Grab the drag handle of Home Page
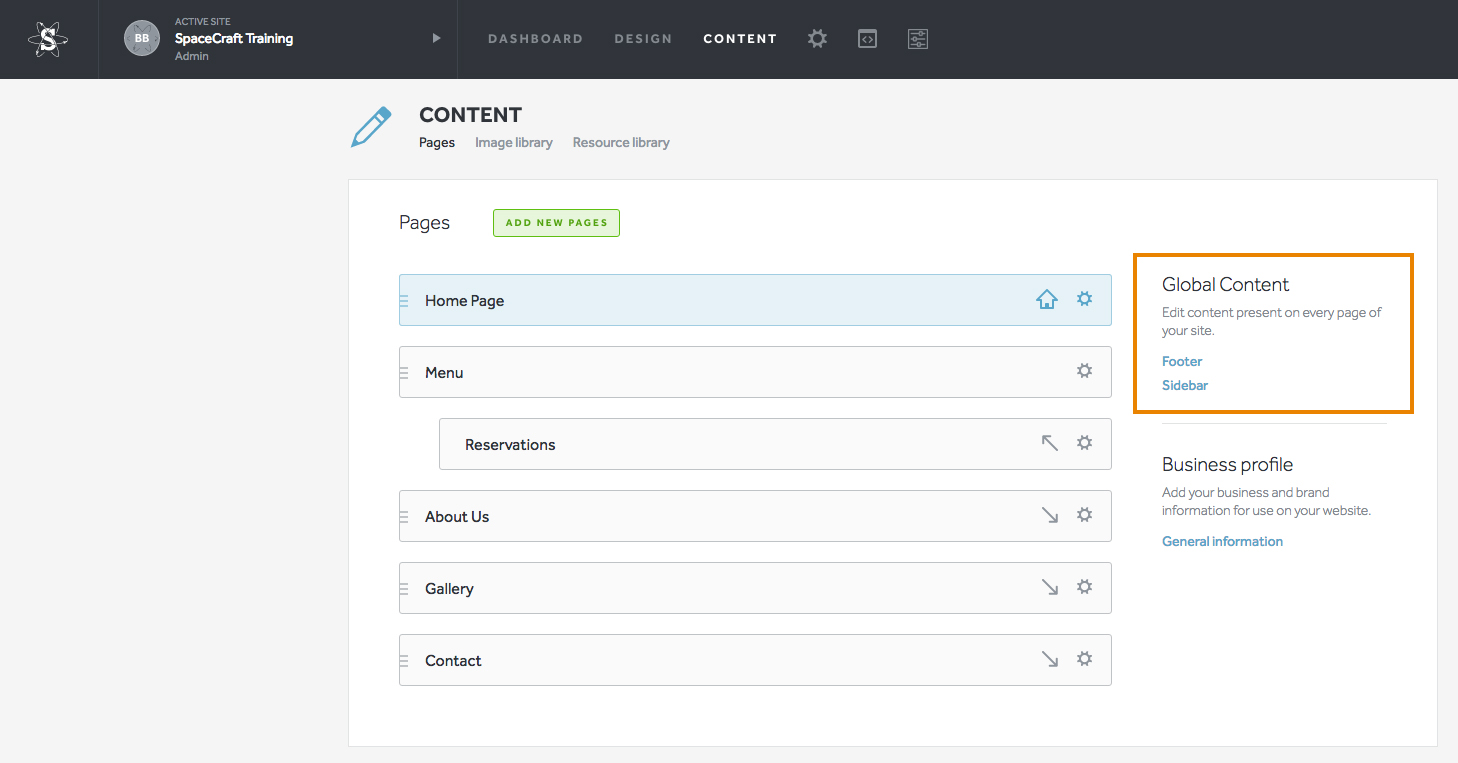The height and width of the screenshot is (763, 1458). click(x=404, y=301)
